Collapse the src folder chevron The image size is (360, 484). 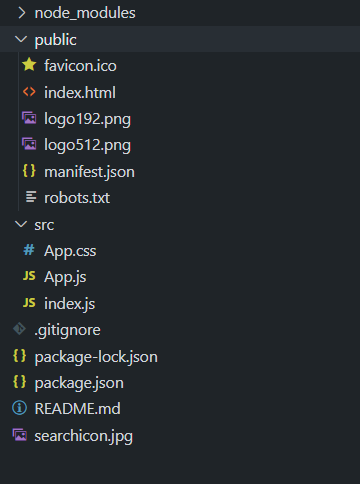pyautogui.click(x=21, y=224)
